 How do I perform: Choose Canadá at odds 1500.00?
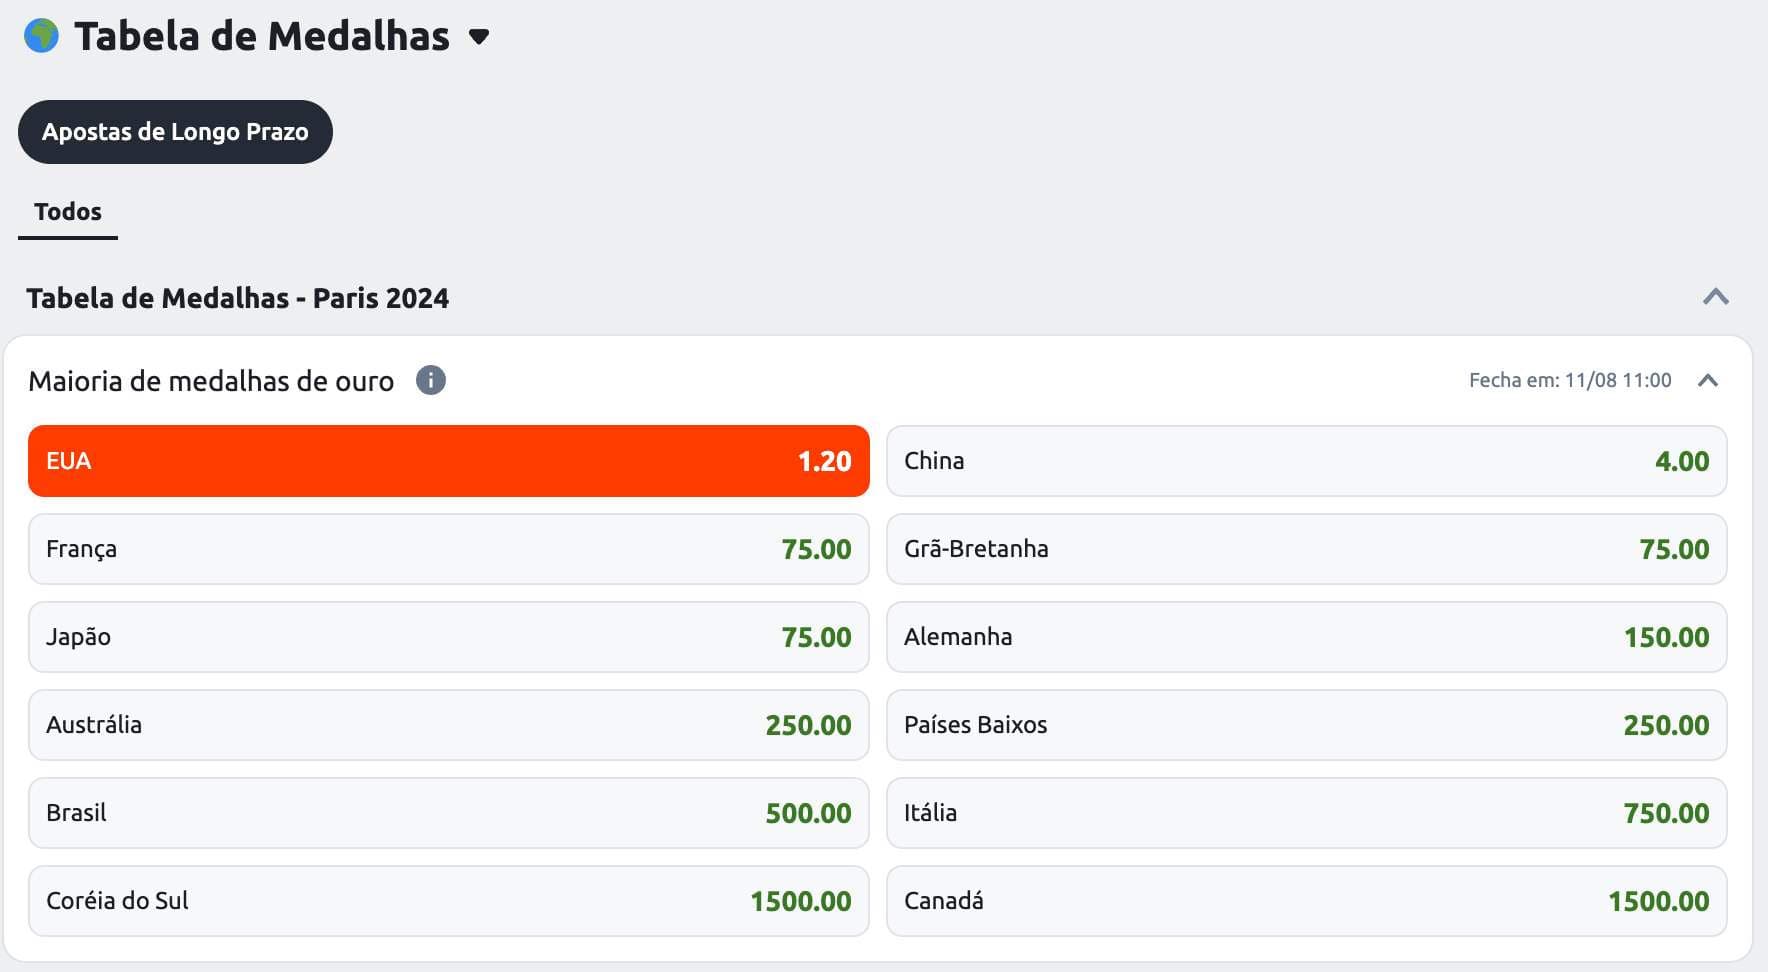tap(1306, 901)
